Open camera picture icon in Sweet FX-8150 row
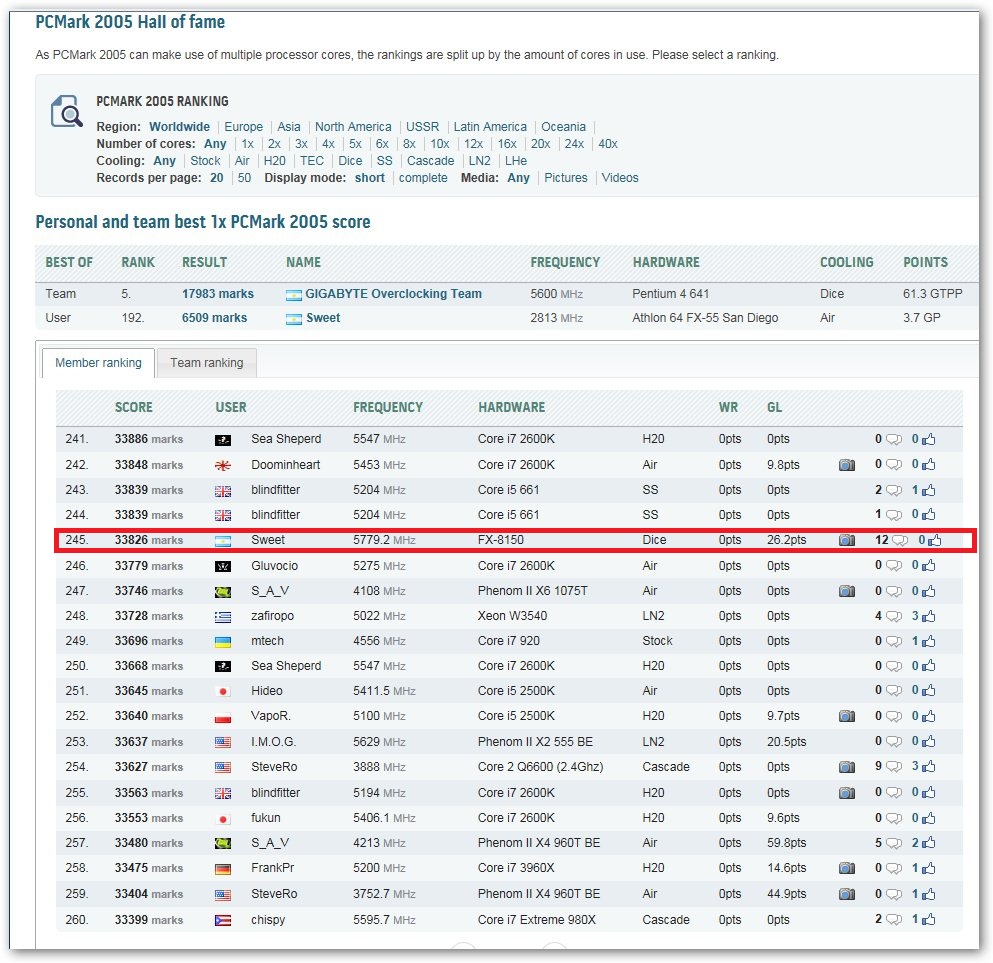The height and width of the screenshot is (963, 993). pos(847,540)
